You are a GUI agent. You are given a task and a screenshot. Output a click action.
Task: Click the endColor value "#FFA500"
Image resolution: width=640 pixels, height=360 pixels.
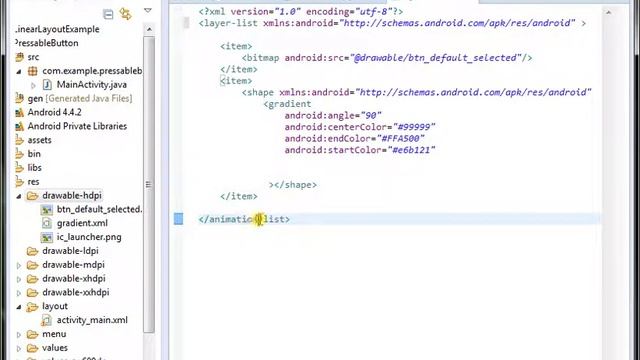[x=400, y=138]
